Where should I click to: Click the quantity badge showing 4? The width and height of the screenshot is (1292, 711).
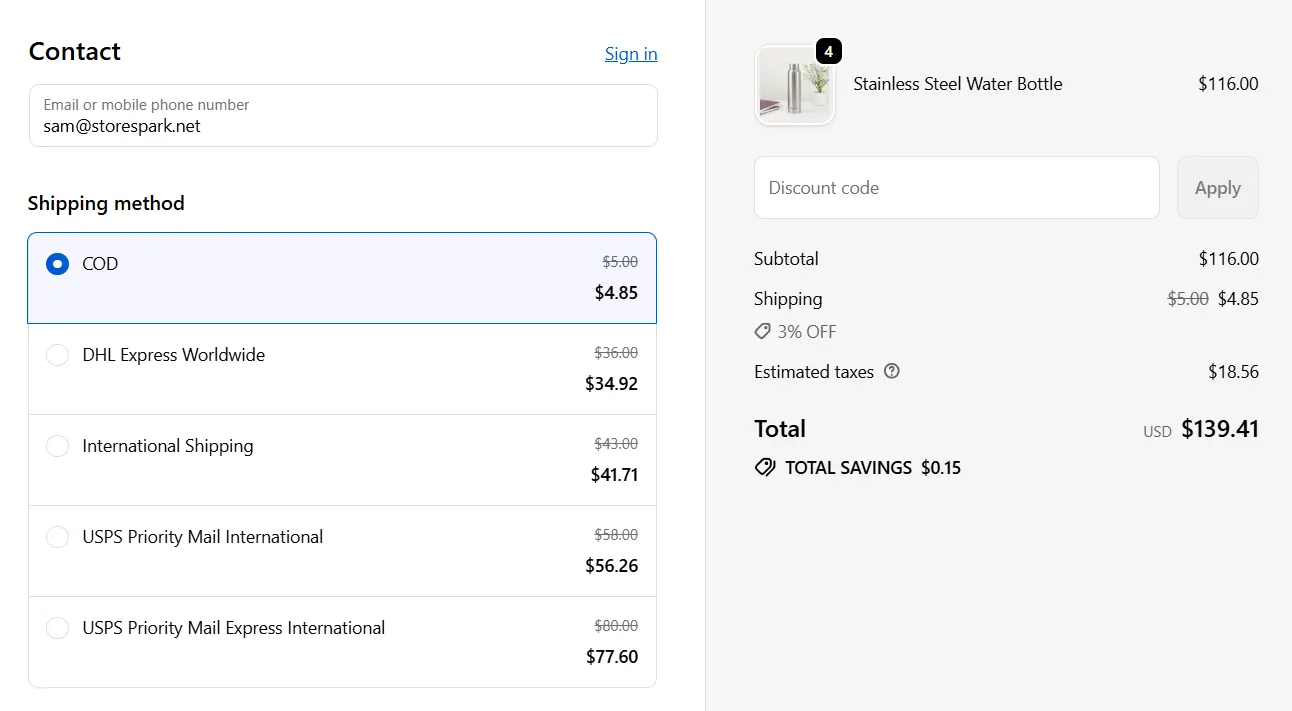tap(826, 51)
